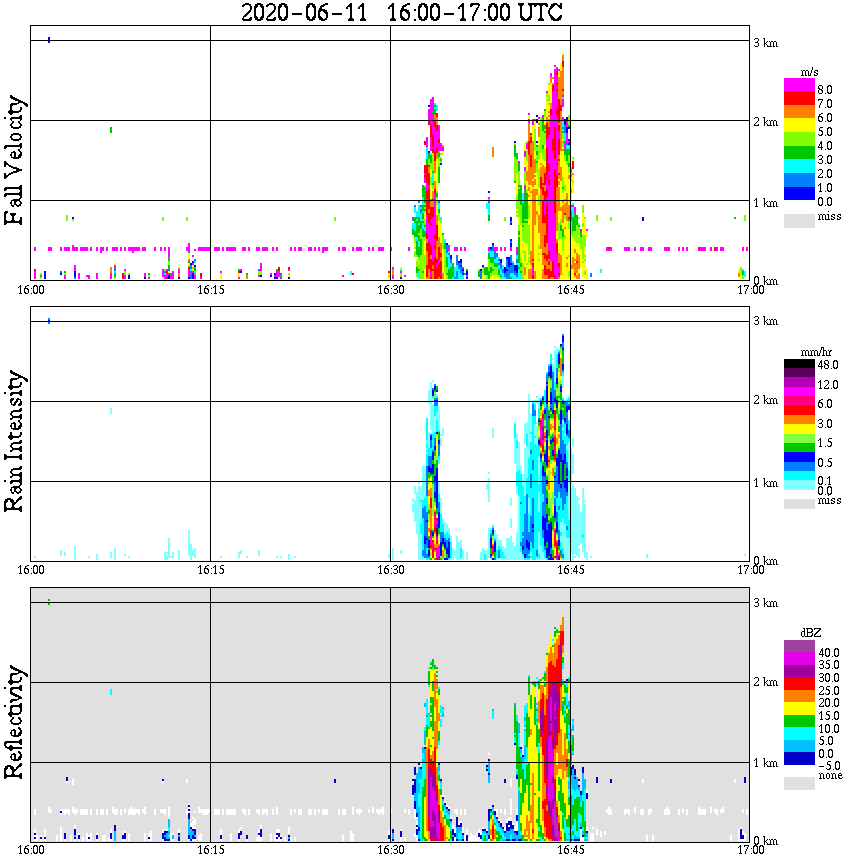Click the 2.0 value in the m/s legend
Screen dimensions: 850x868
click(x=825, y=174)
